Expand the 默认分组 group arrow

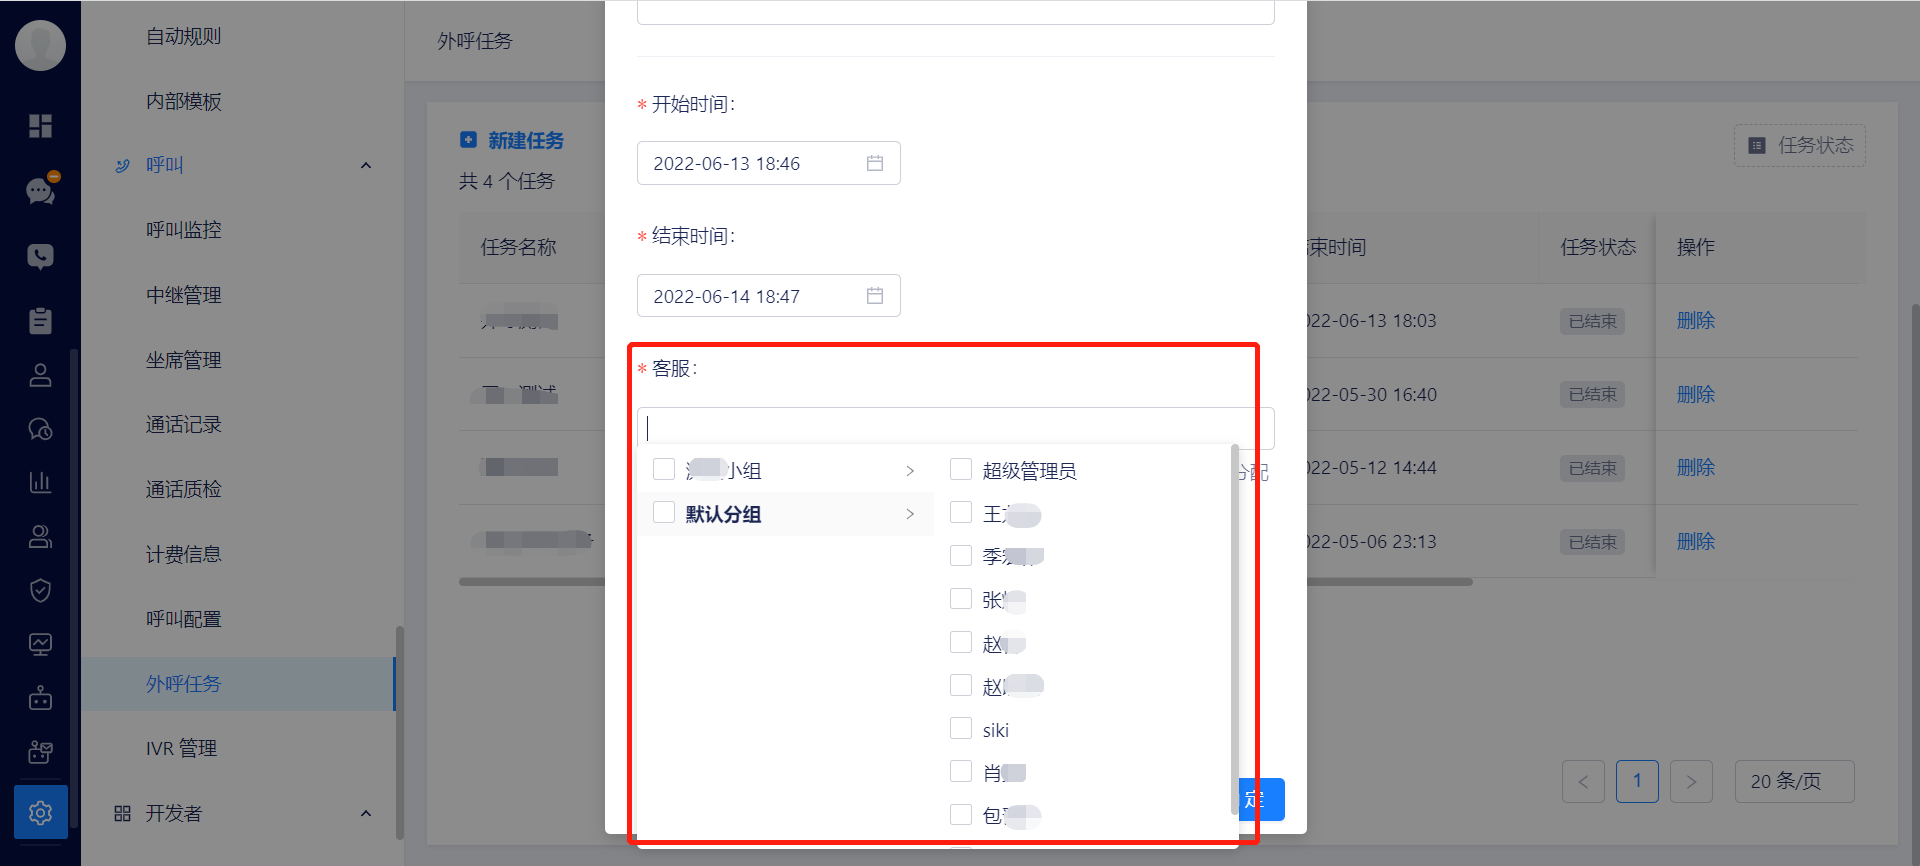[910, 514]
